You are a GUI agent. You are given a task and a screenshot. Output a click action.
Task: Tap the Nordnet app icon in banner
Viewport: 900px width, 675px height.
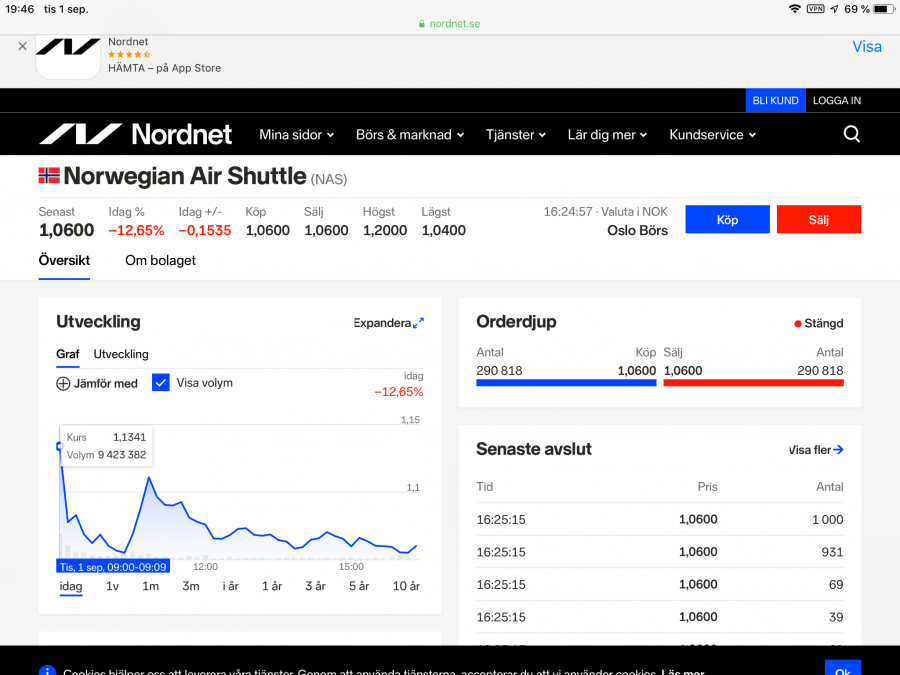point(68,55)
